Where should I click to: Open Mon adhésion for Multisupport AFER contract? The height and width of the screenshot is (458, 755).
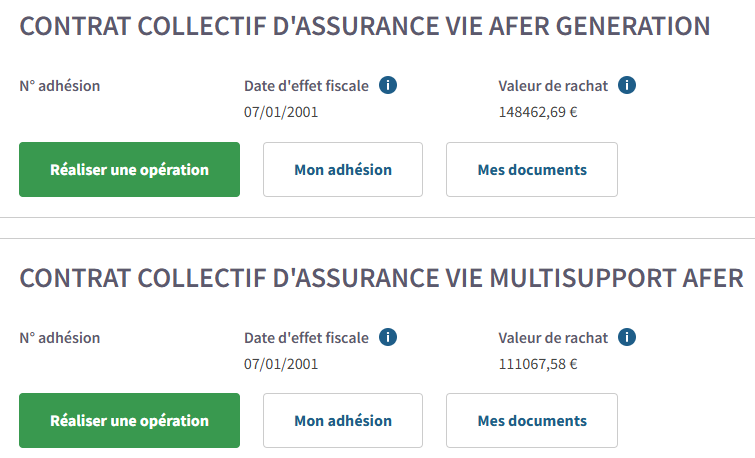click(343, 421)
